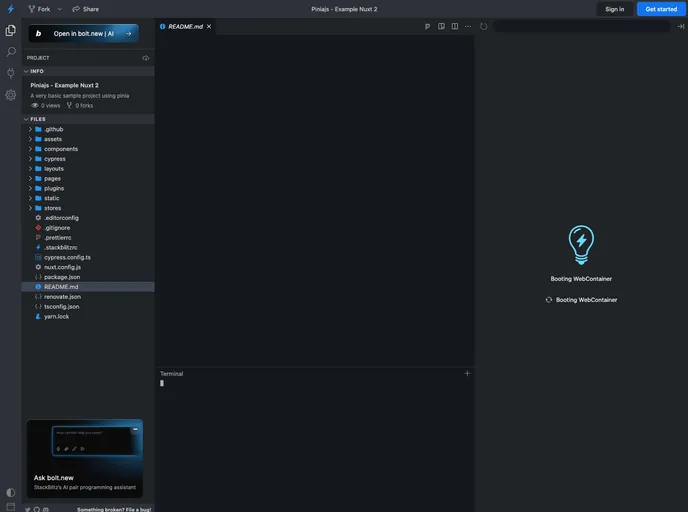Expand the pages folder
This screenshot has width=688, height=512.
(88, 179)
